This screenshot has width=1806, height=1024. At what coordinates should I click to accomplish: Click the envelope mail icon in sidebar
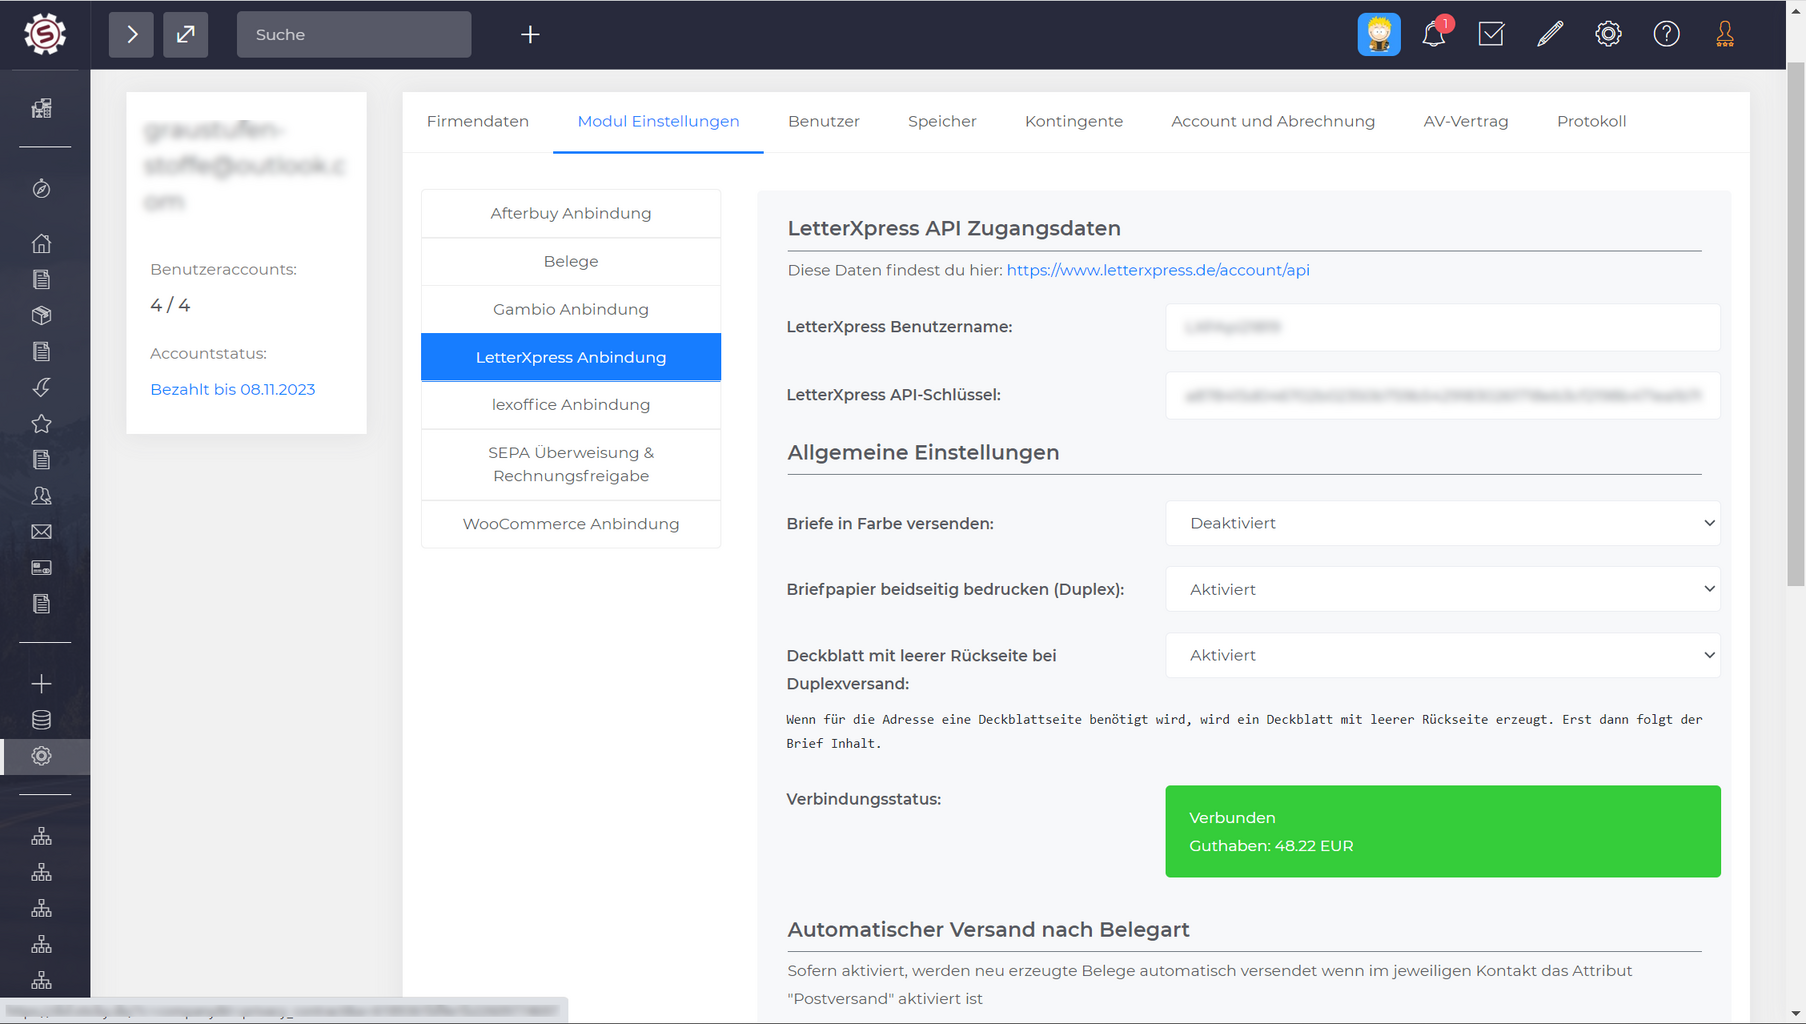coord(41,532)
